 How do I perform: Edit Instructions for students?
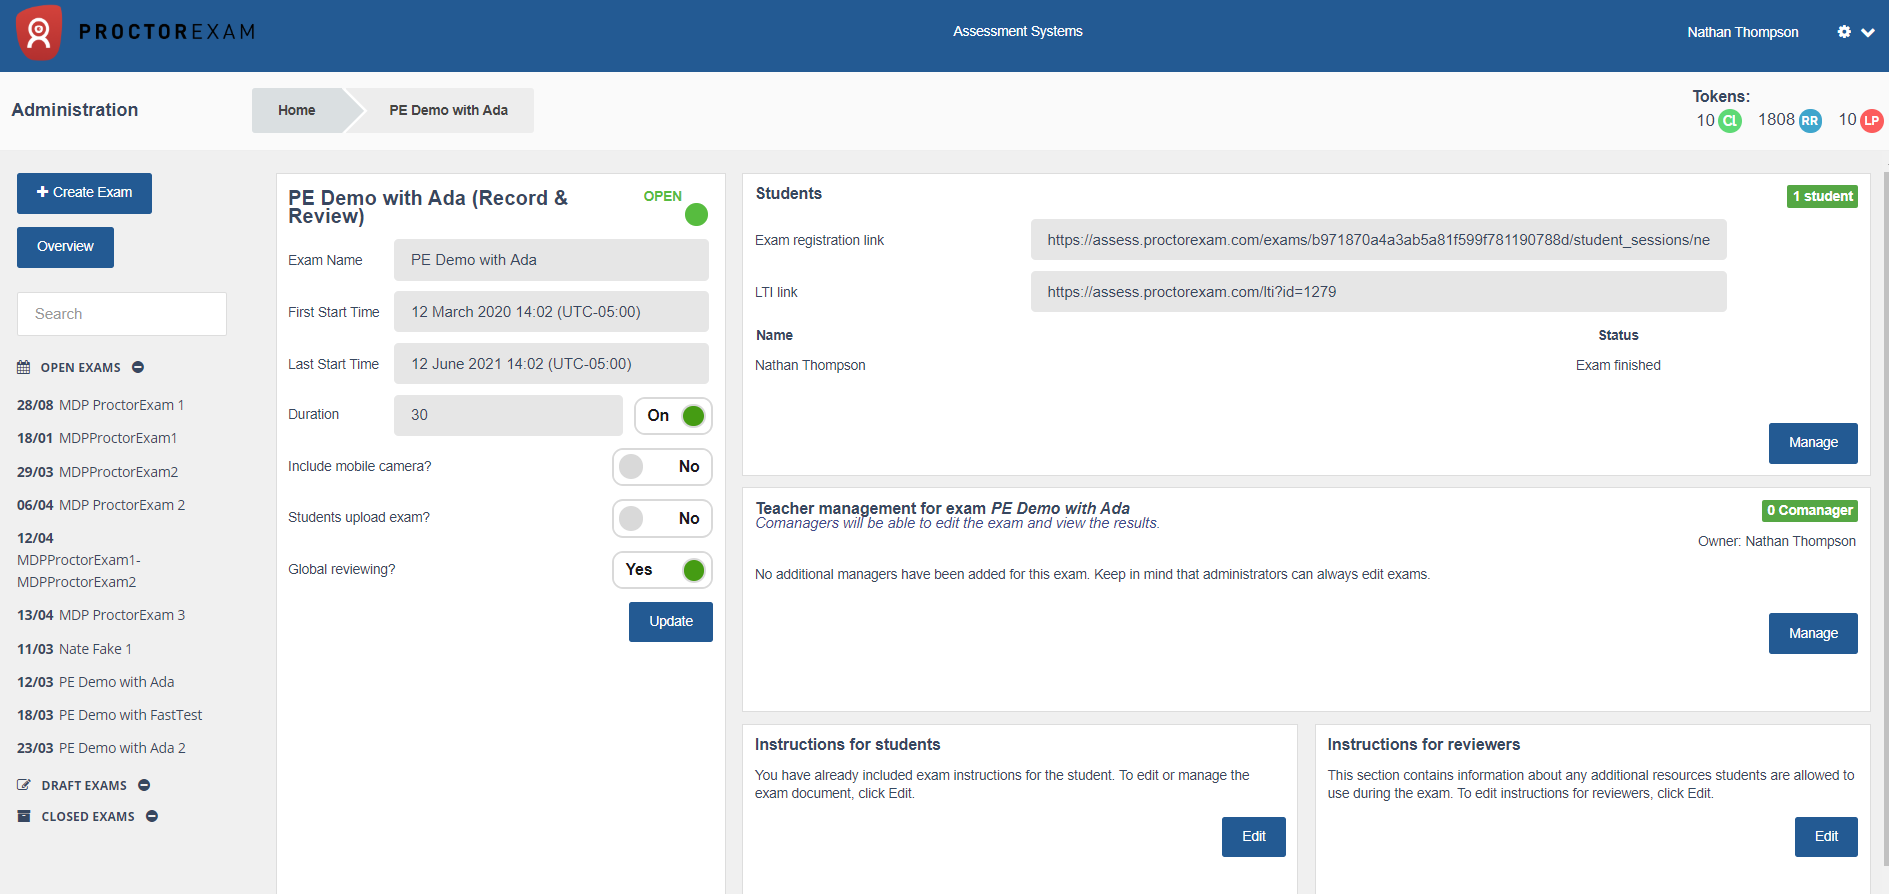pyautogui.click(x=1253, y=837)
